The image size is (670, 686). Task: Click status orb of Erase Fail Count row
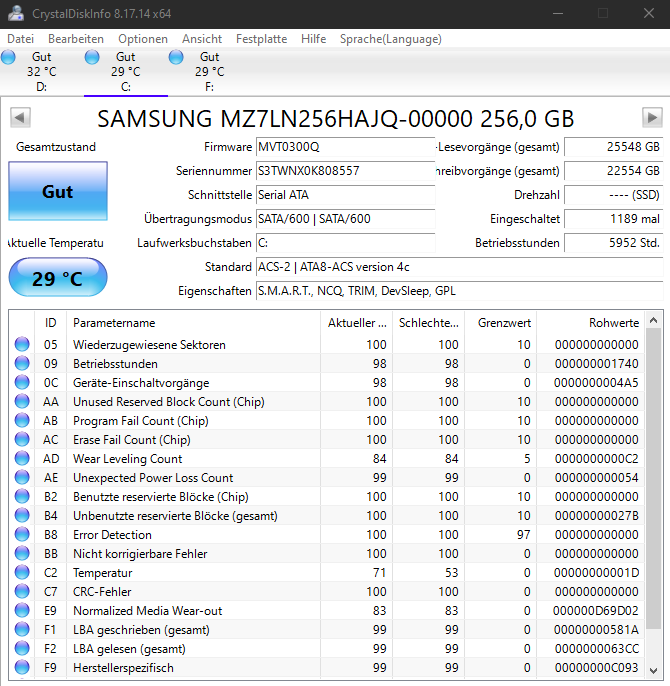click(x=22, y=439)
